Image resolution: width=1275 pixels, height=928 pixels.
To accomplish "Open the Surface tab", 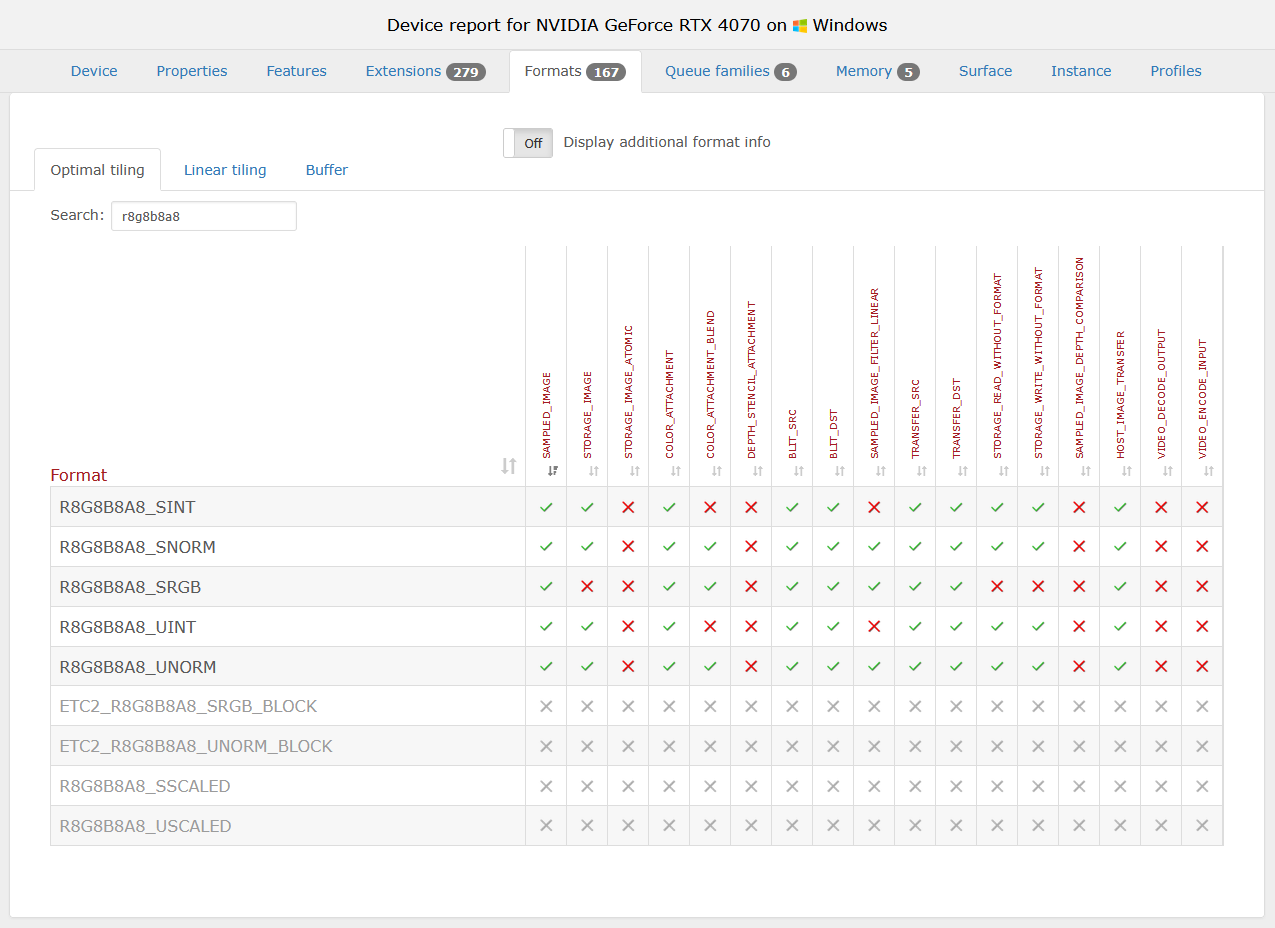I will click(x=985, y=71).
